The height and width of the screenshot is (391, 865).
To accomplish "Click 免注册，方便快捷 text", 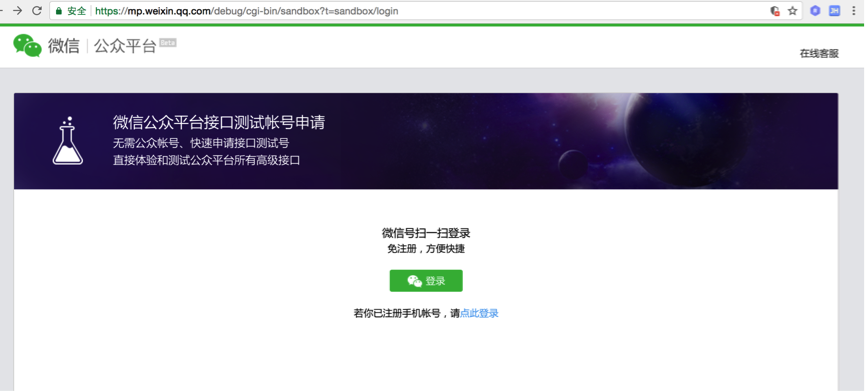I will tap(426, 249).
